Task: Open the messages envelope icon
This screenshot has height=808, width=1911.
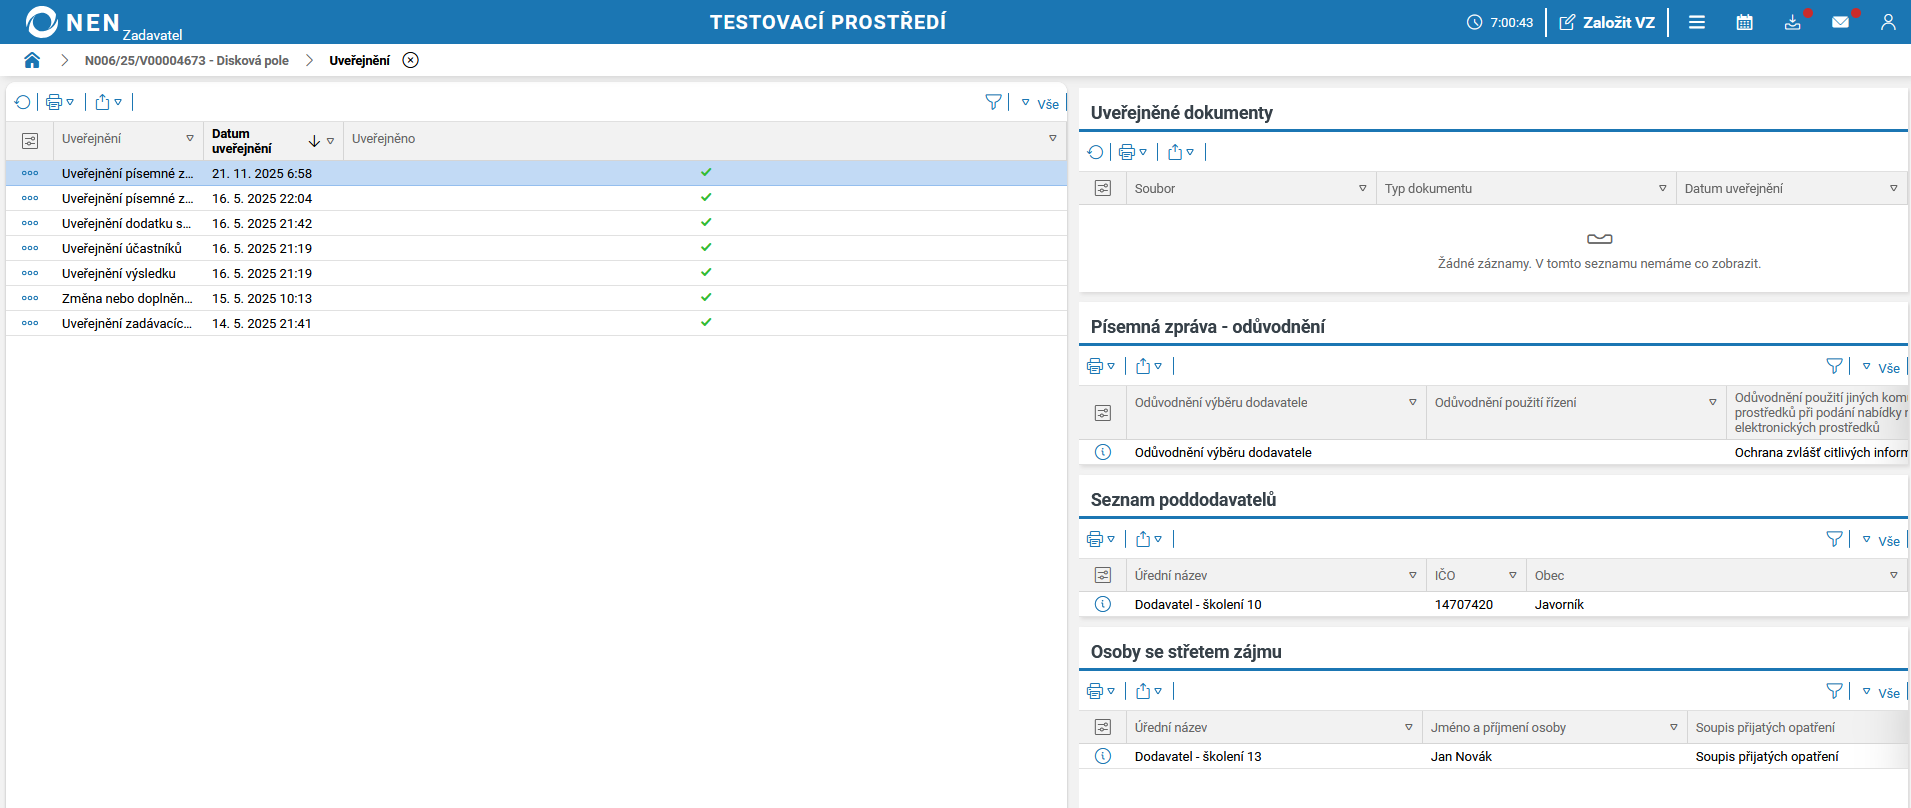Action: 1840,22
